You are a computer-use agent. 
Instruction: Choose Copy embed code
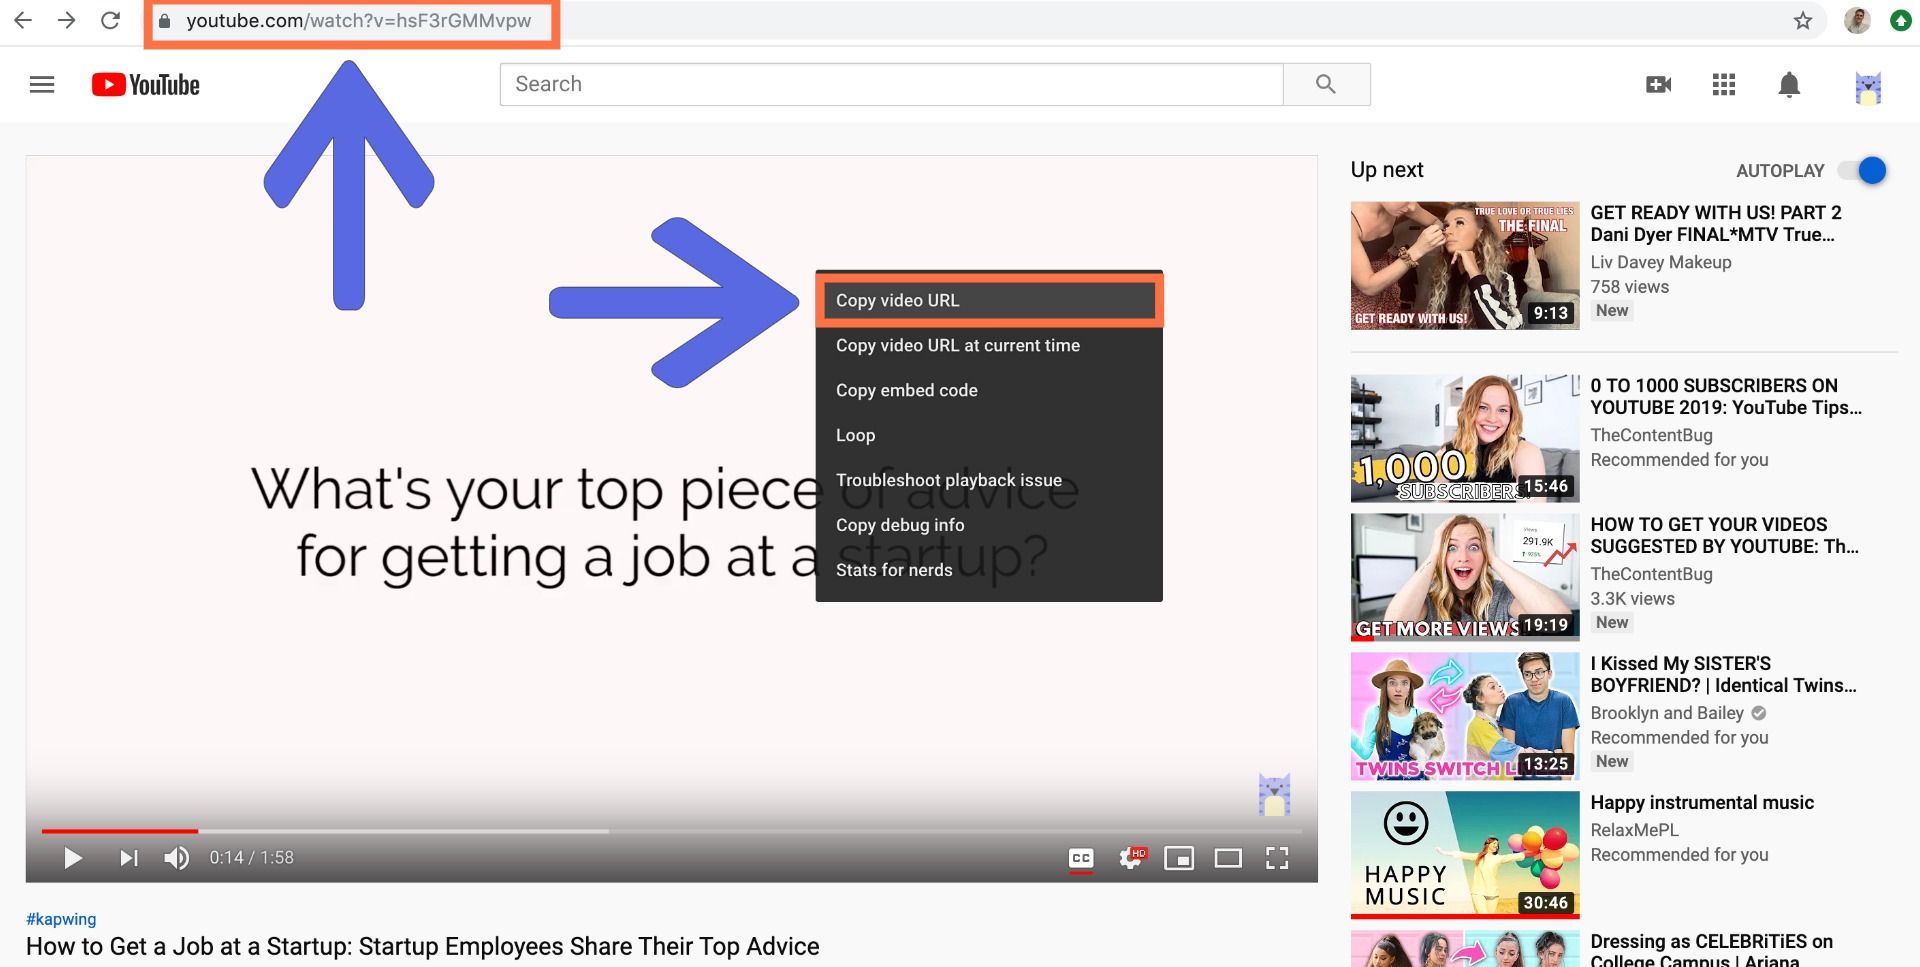[x=989, y=390]
